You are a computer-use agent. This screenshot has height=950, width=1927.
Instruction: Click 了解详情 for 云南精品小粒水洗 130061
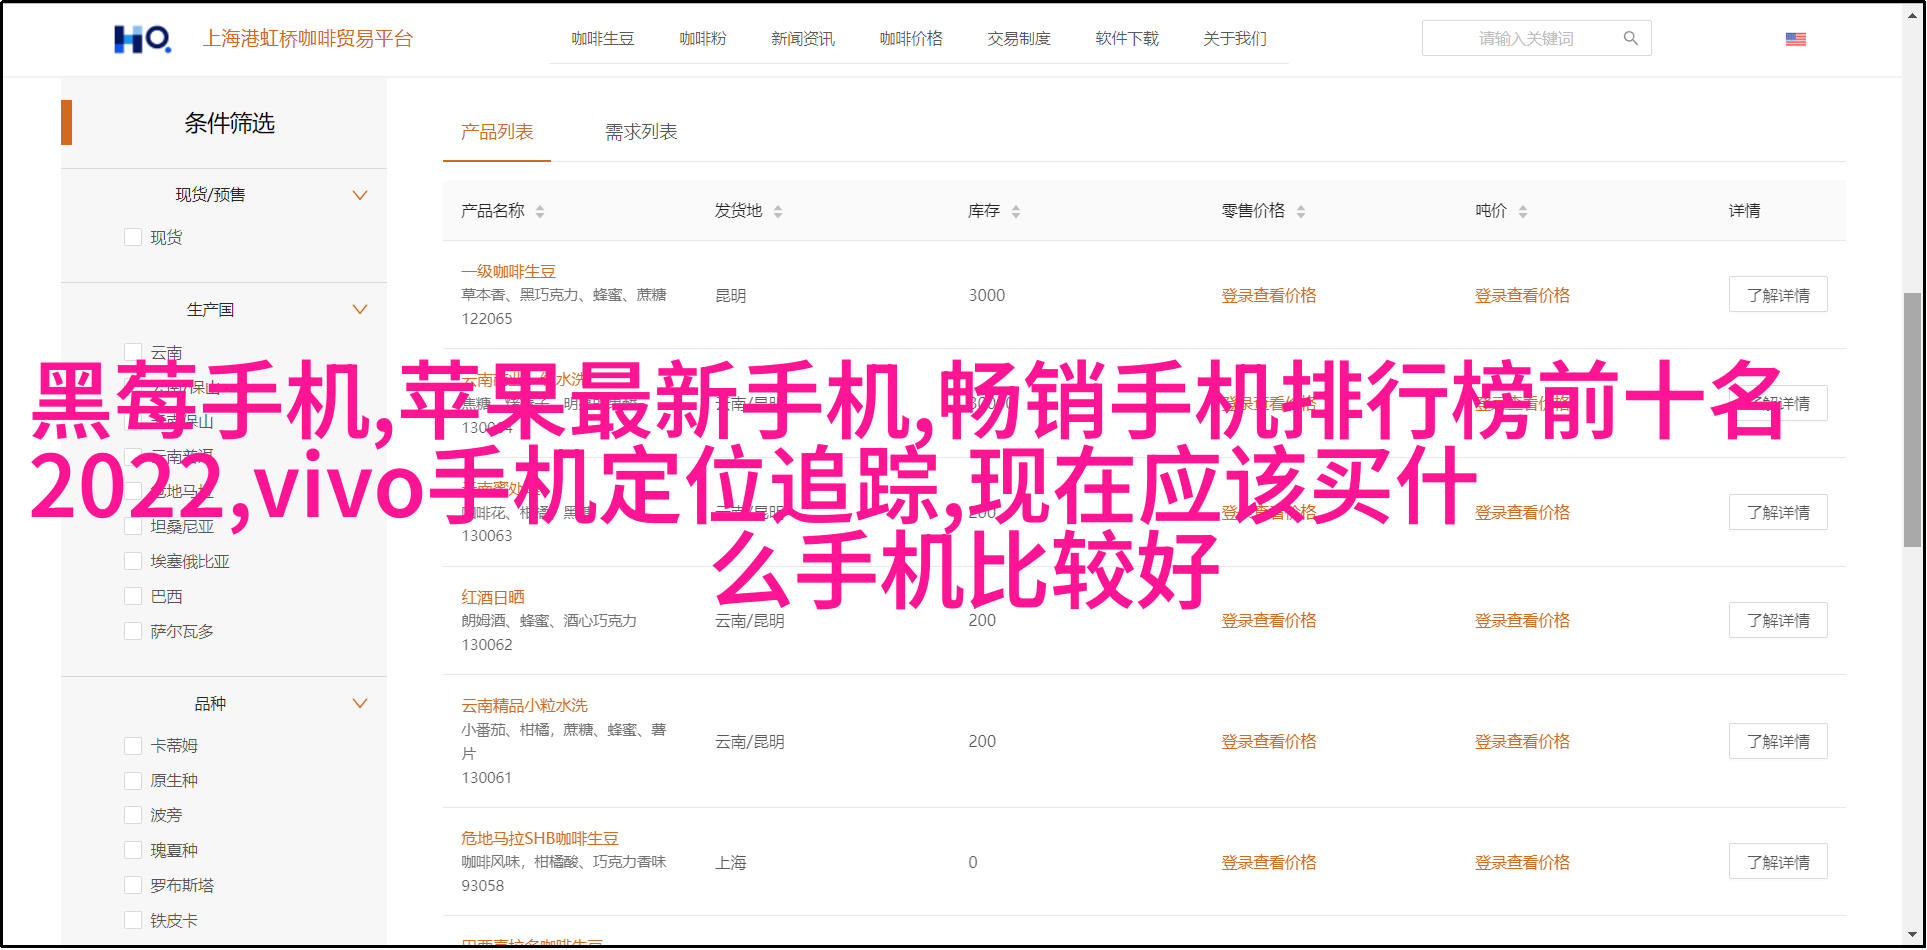click(1778, 741)
